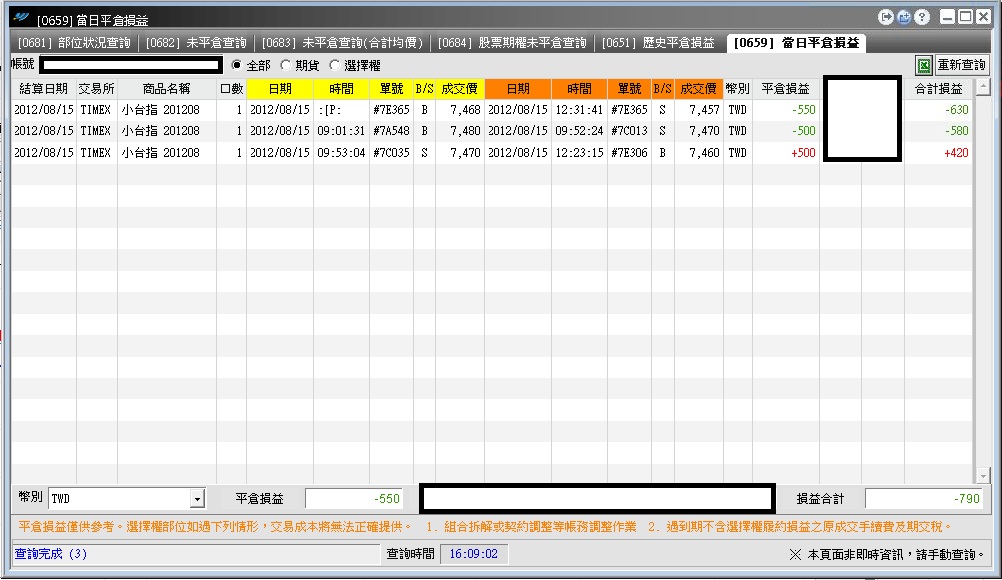1002x580 pixels.
Task: Click the 查詢時間 value 16:09:02
Action: click(x=474, y=554)
